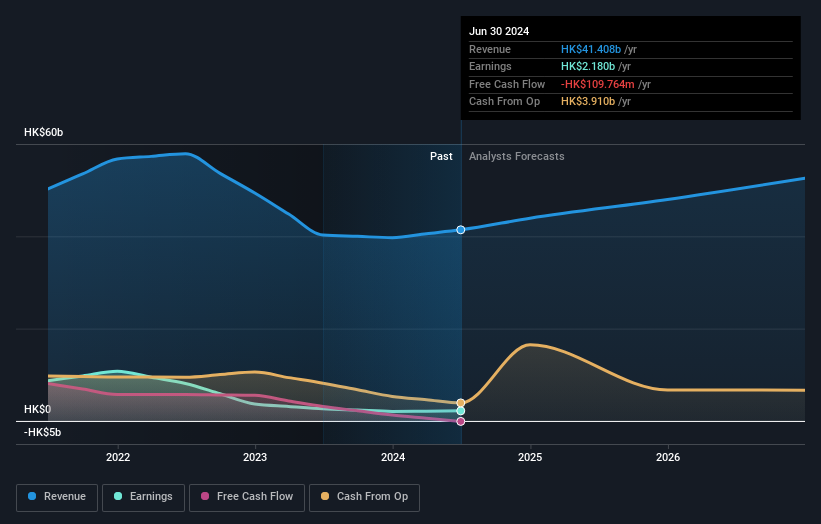The height and width of the screenshot is (524, 821).
Task: Click the teal Earnings data point marker
Action: coord(461,411)
